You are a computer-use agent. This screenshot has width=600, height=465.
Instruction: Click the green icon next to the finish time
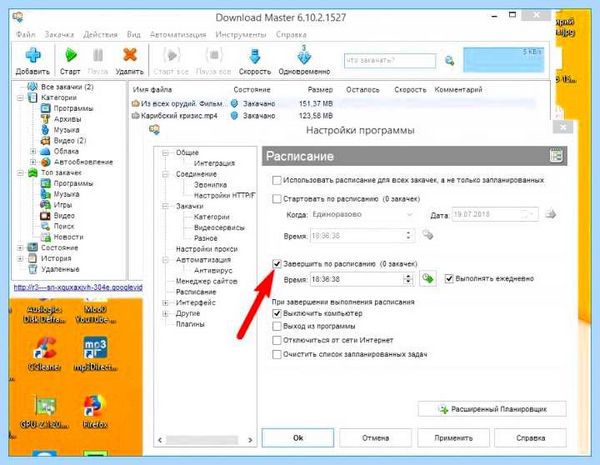click(428, 278)
